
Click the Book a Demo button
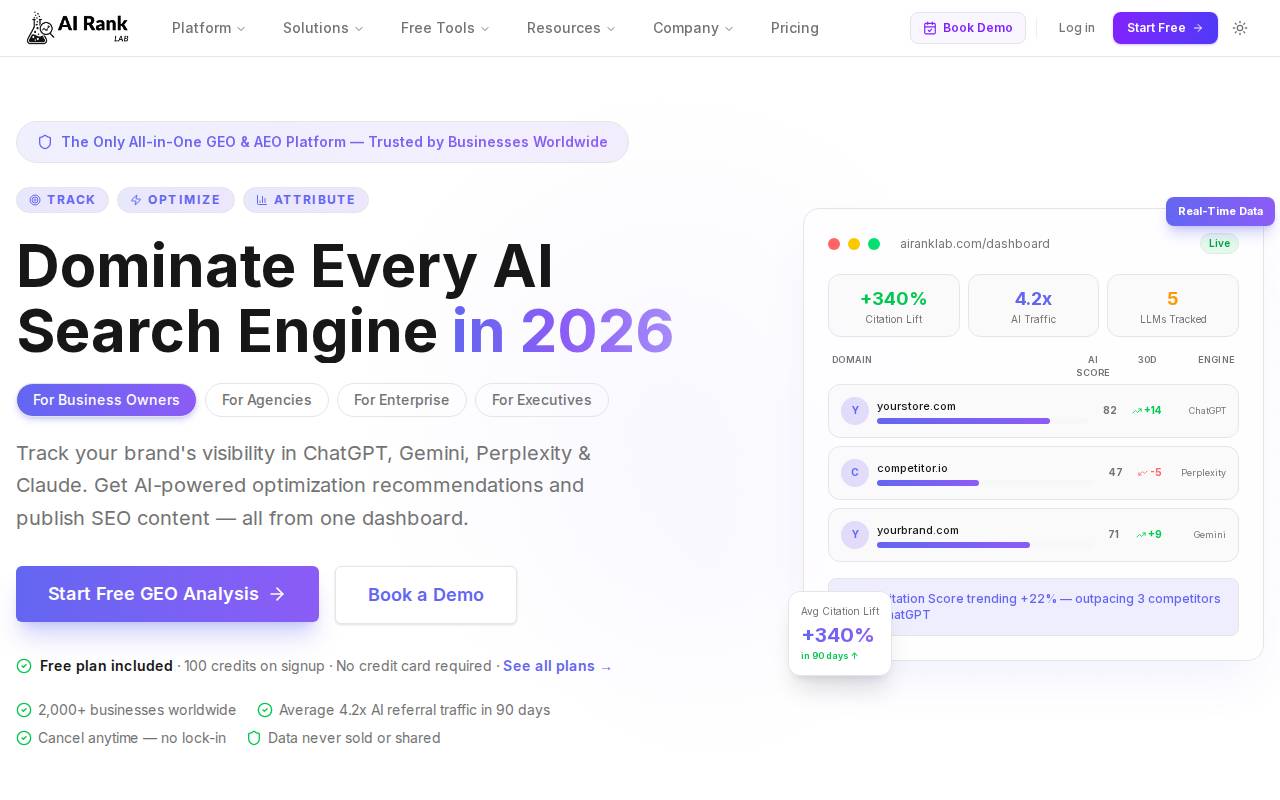point(426,595)
